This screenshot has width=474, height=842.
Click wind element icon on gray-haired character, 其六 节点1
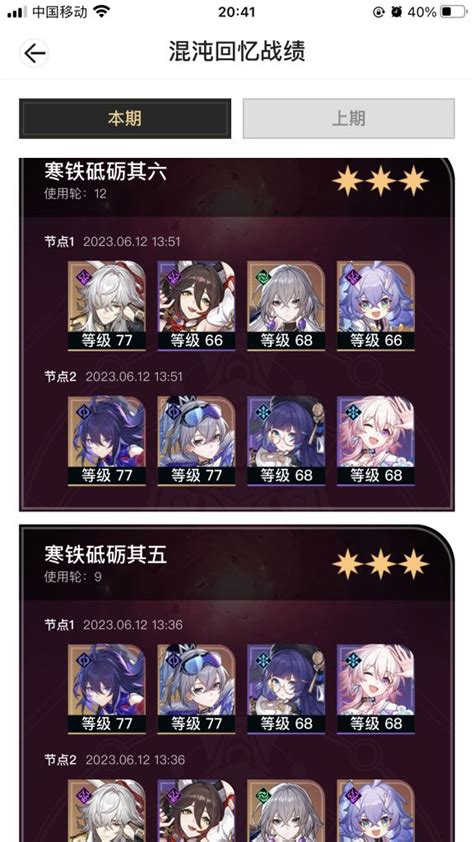click(263, 277)
